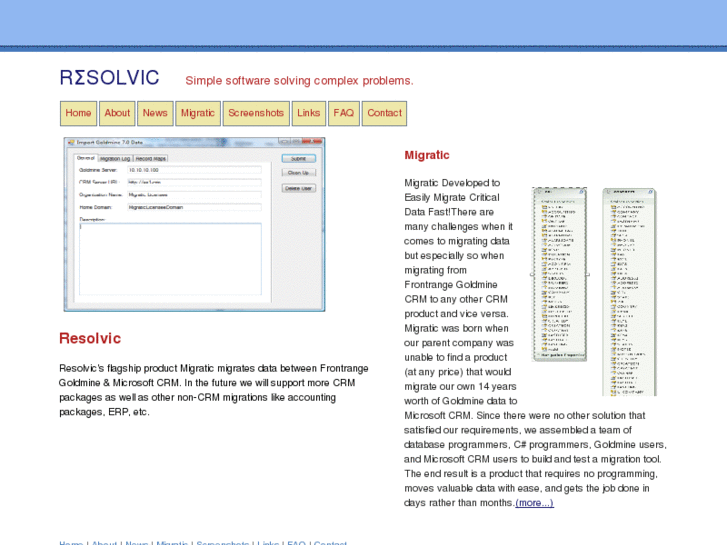
Task: Click the footer FAQ link
Action: point(296,542)
